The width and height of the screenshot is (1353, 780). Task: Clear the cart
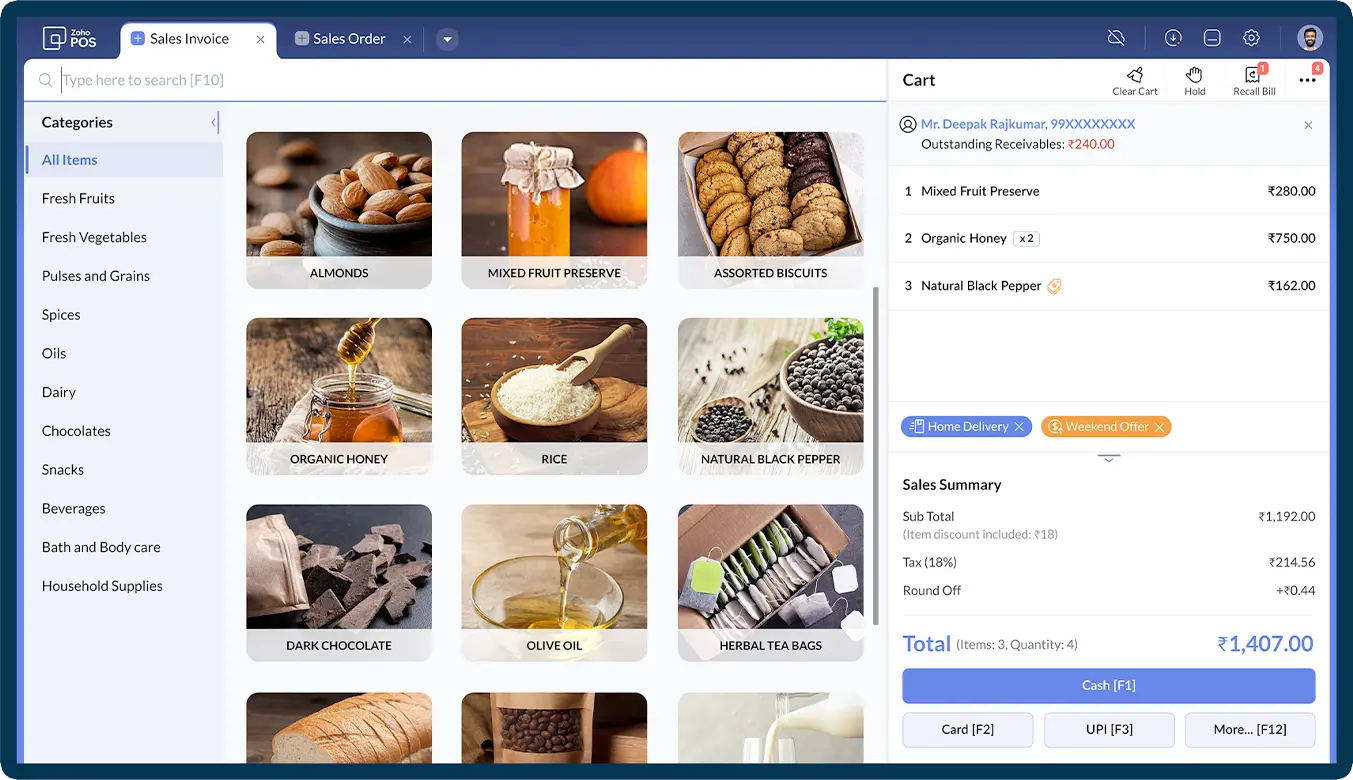[1135, 81]
